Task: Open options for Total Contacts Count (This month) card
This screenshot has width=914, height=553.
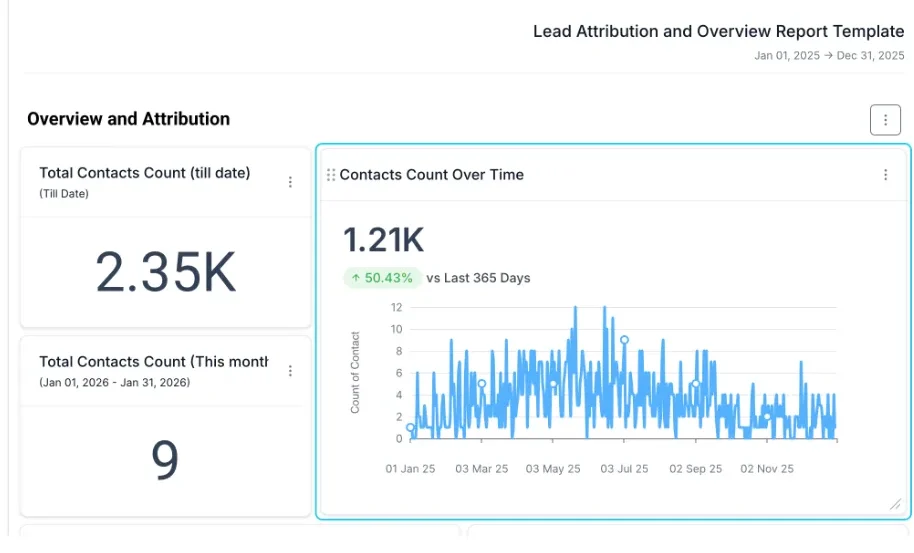Action: coord(290,371)
